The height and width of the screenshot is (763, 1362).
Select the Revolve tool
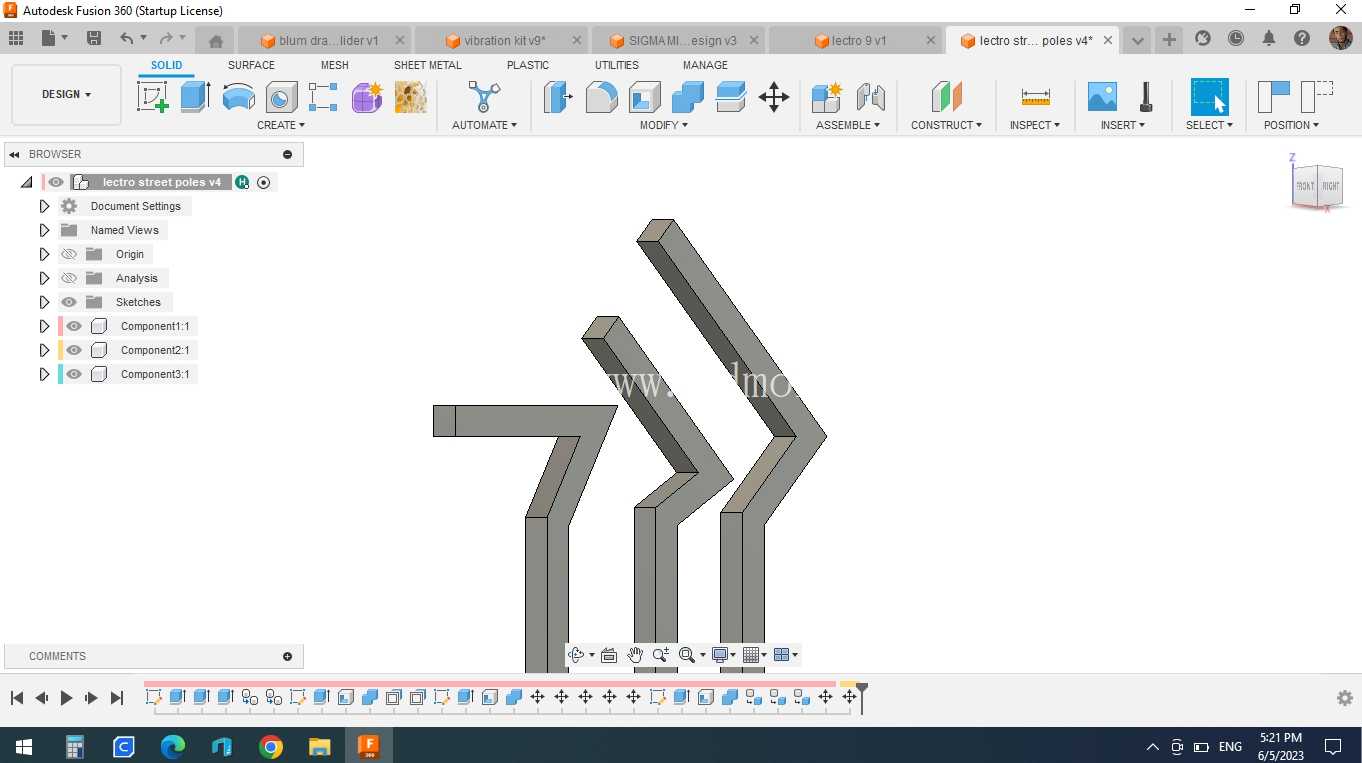pyautogui.click(x=238, y=97)
